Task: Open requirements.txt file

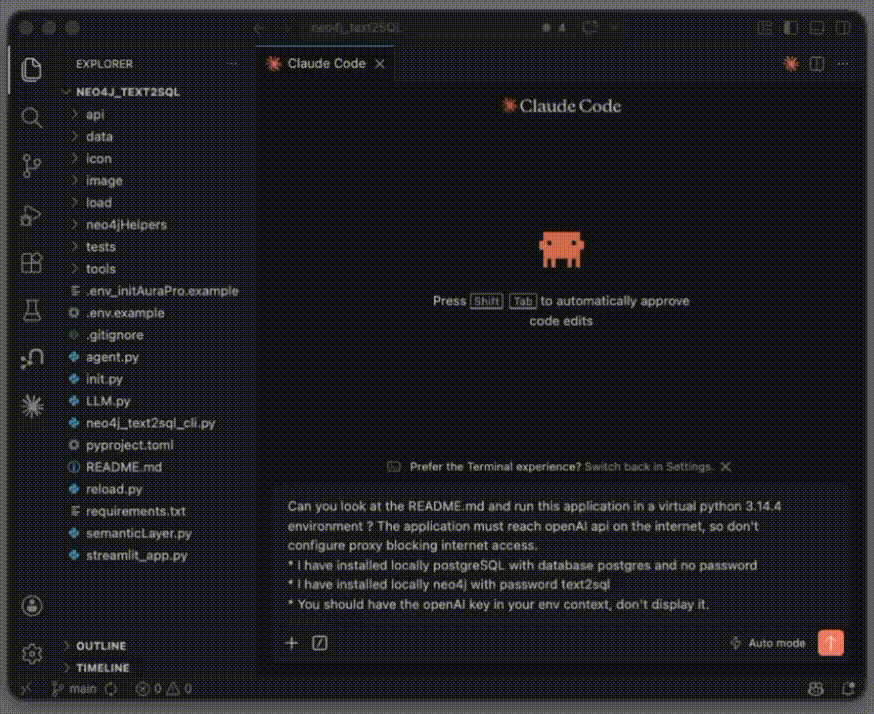Action: click(135, 511)
